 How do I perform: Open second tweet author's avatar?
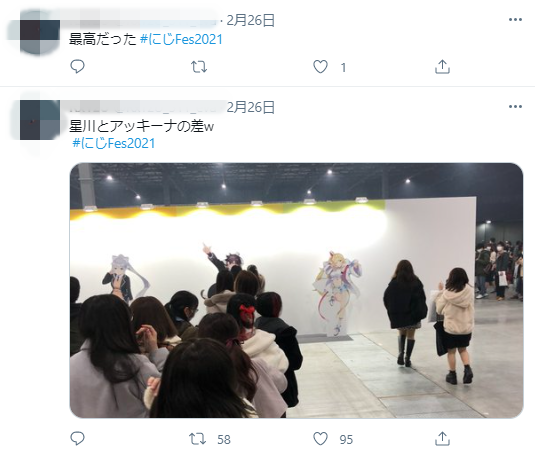point(40,120)
